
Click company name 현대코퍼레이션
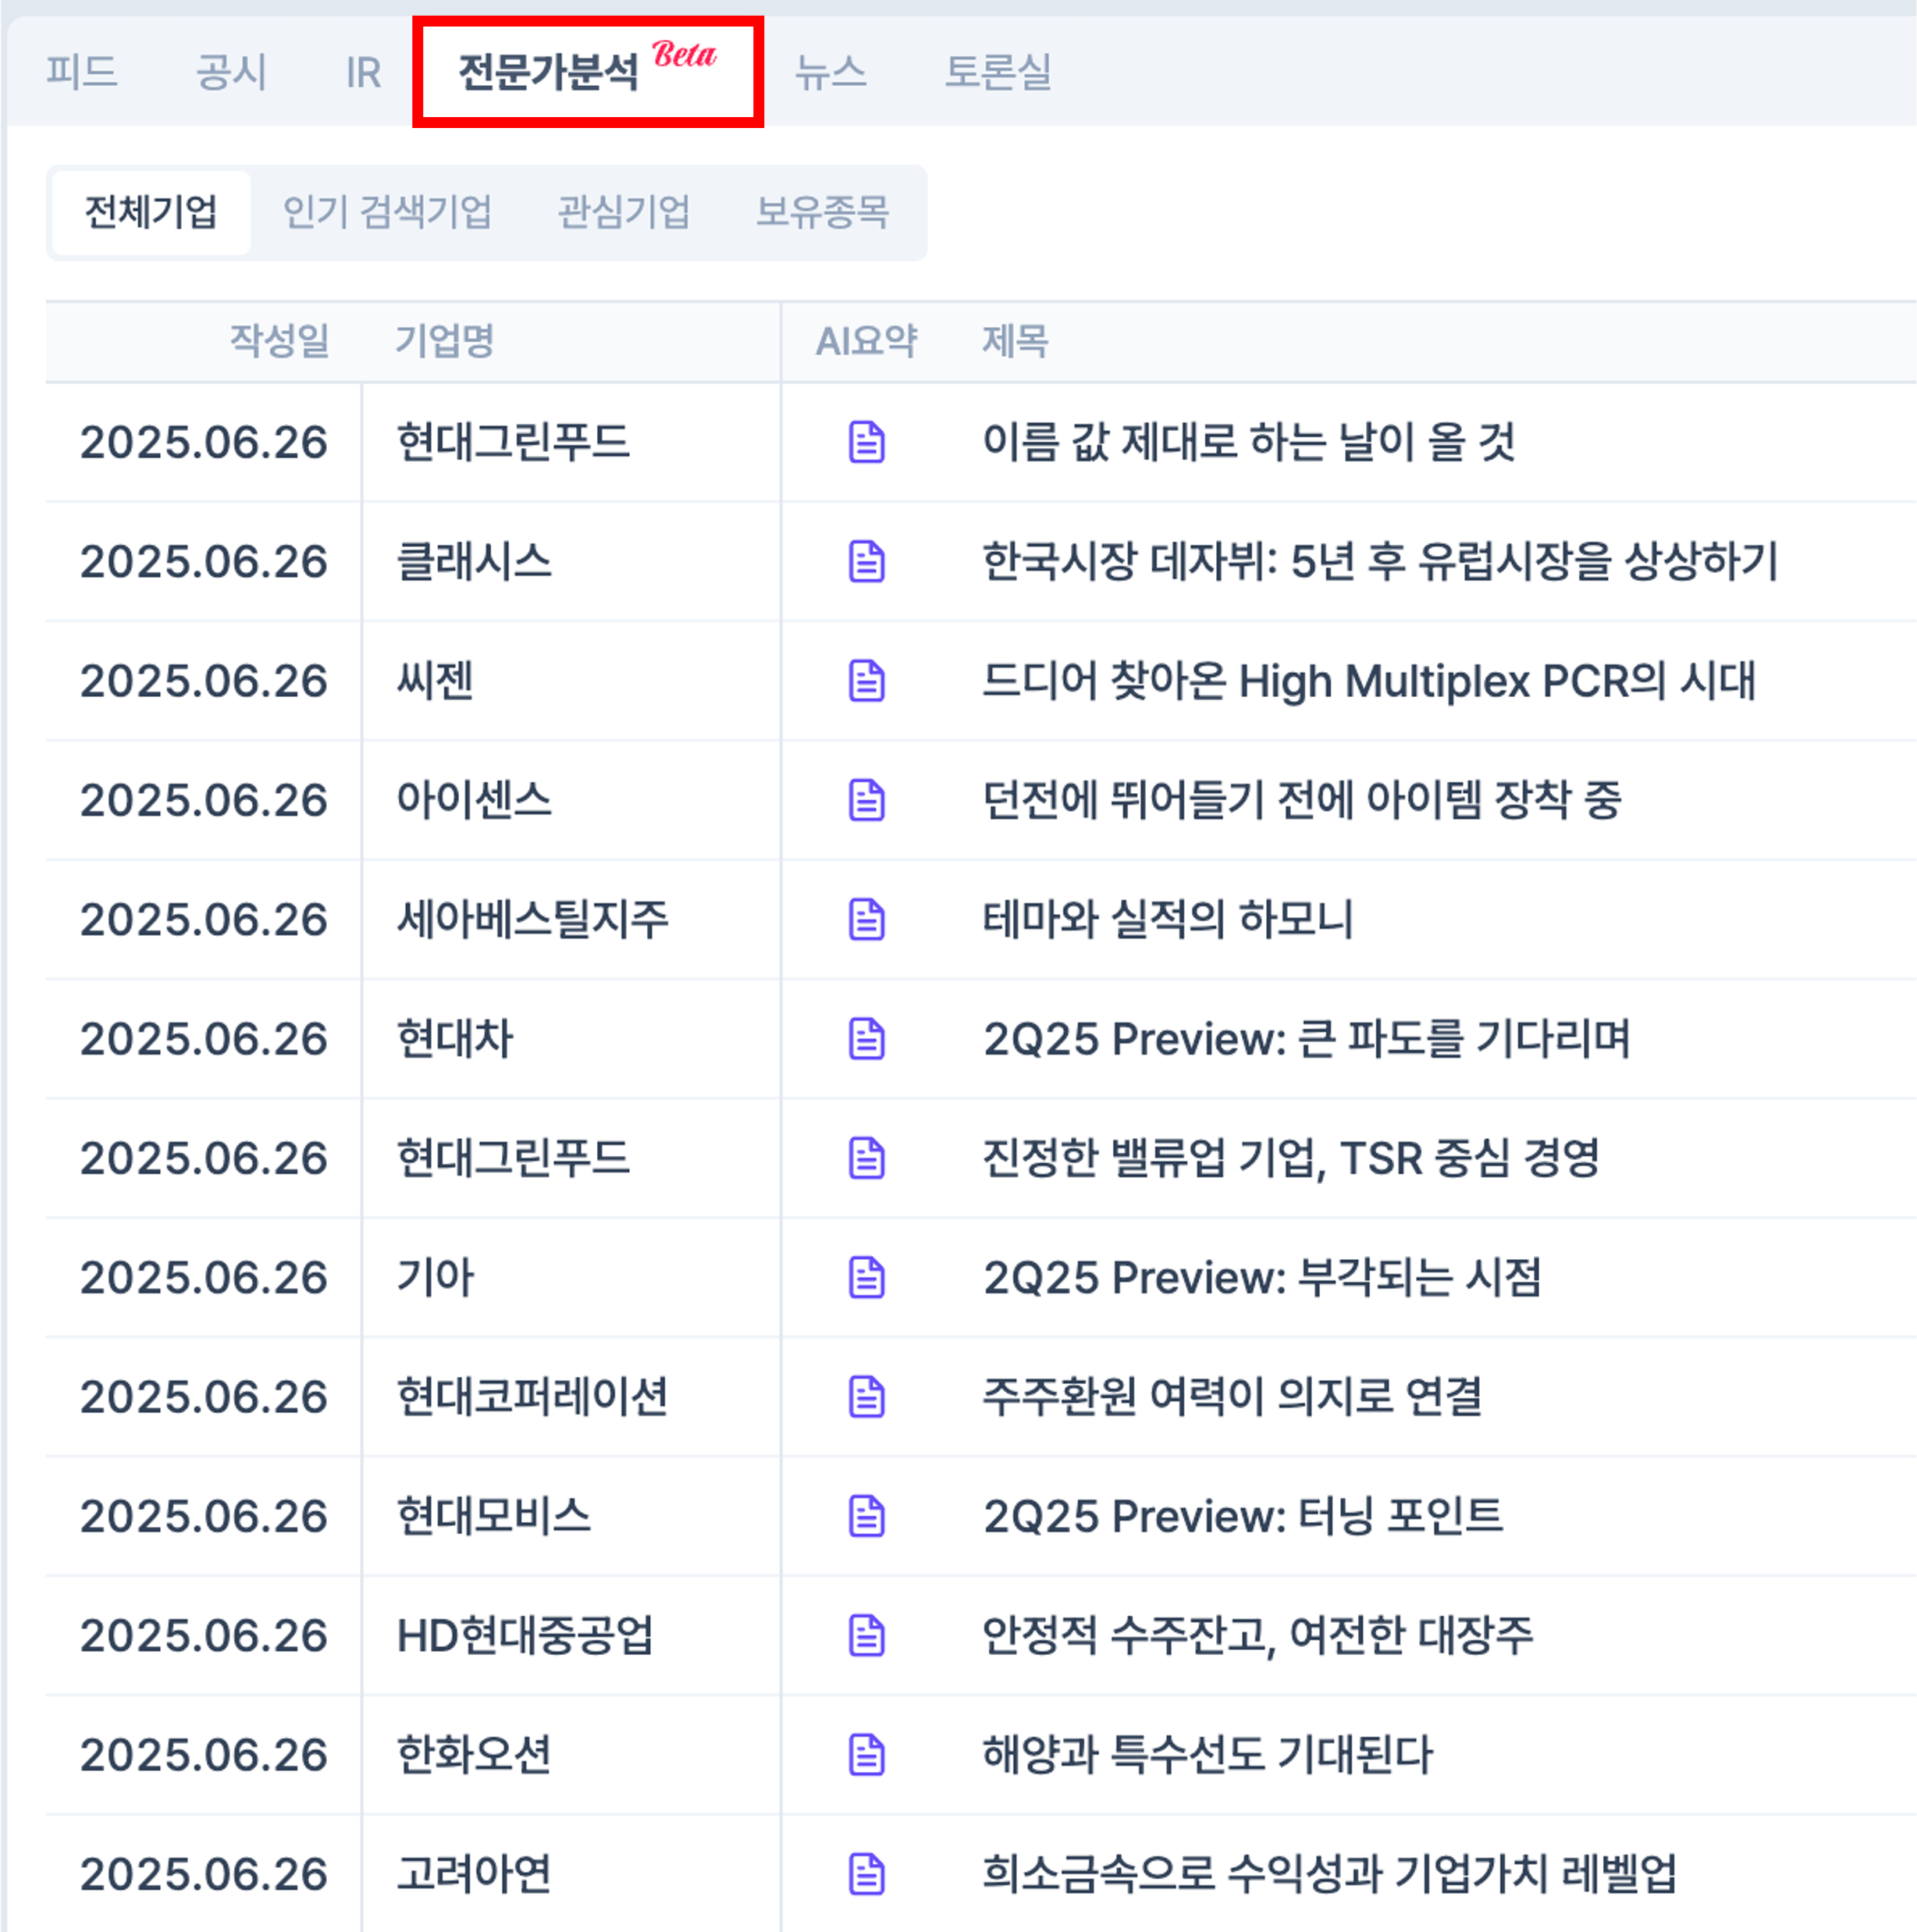click(532, 1397)
